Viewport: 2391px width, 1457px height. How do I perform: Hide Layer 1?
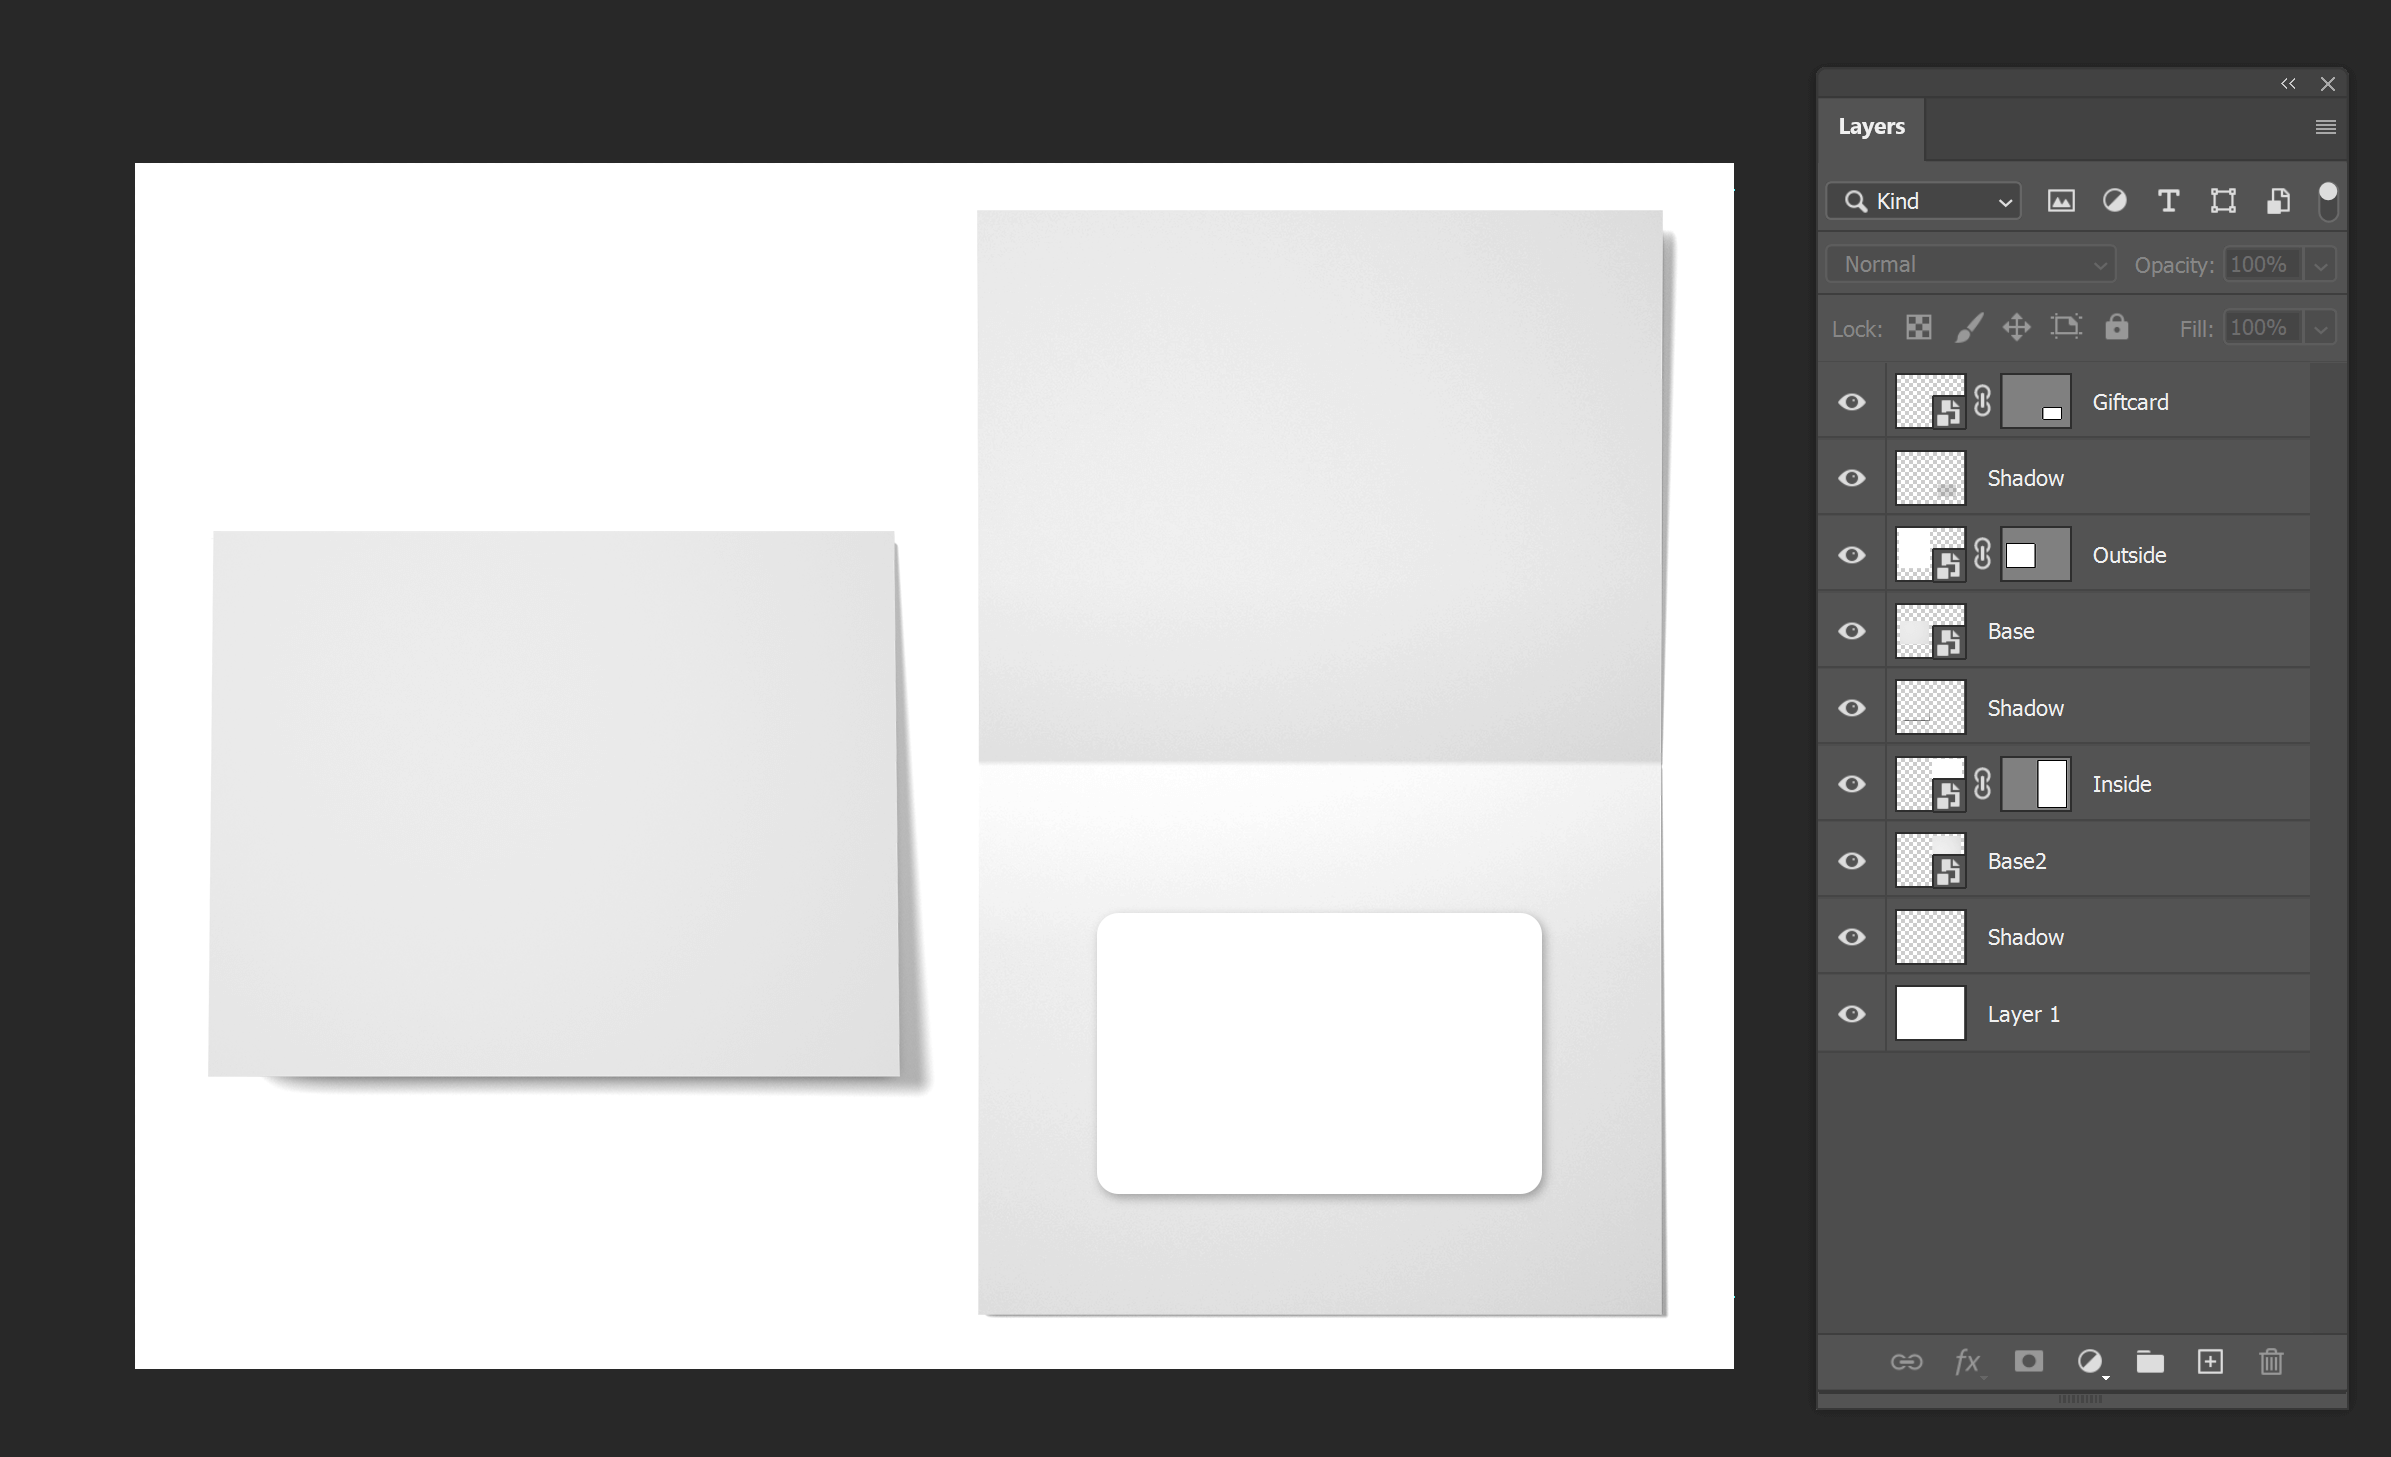[x=1851, y=1013]
